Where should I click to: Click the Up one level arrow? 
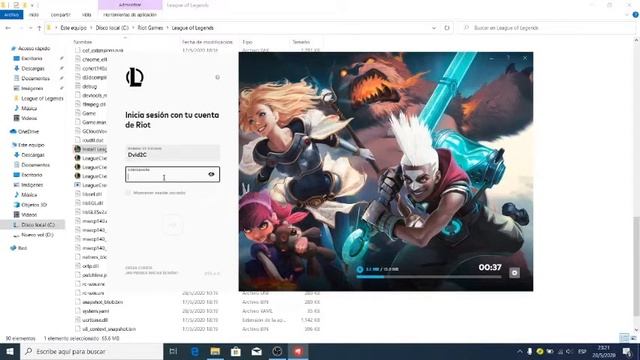coord(39,28)
